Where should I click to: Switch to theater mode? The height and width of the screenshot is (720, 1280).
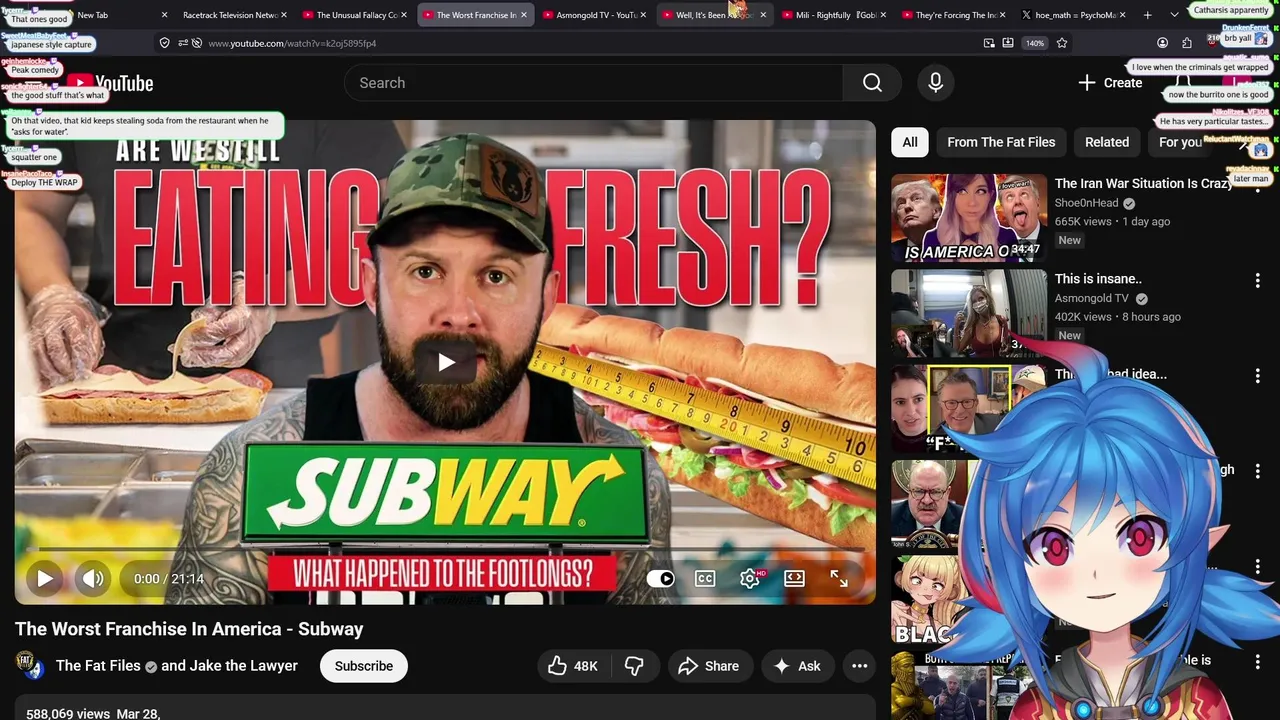pyautogui.click(x=794, y=578)
